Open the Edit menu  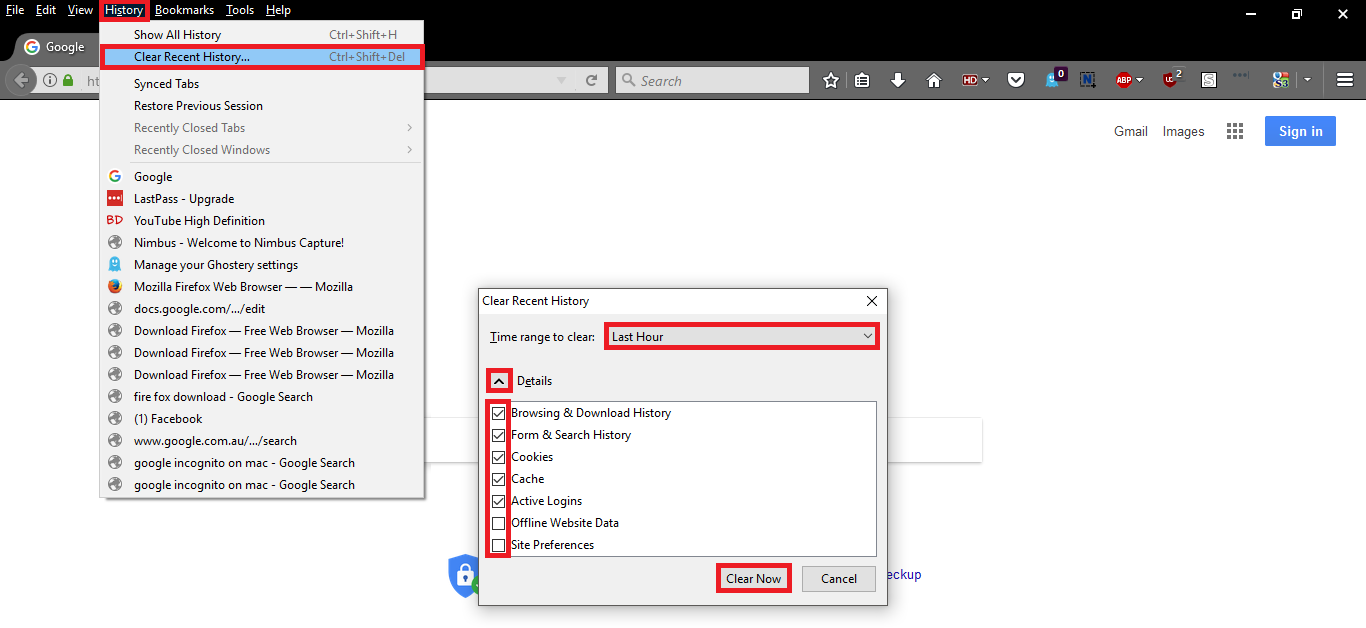point(46,10)
